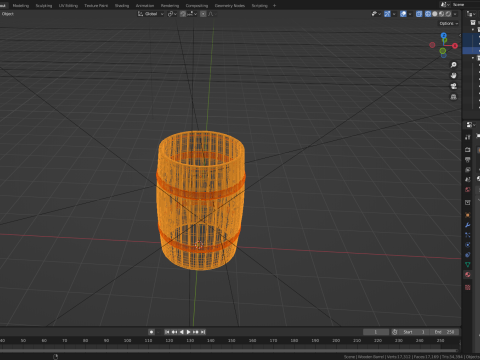Open the Texture Paint workspace tab
This screenshot has width=480, height=360.
tap(96, 6)
